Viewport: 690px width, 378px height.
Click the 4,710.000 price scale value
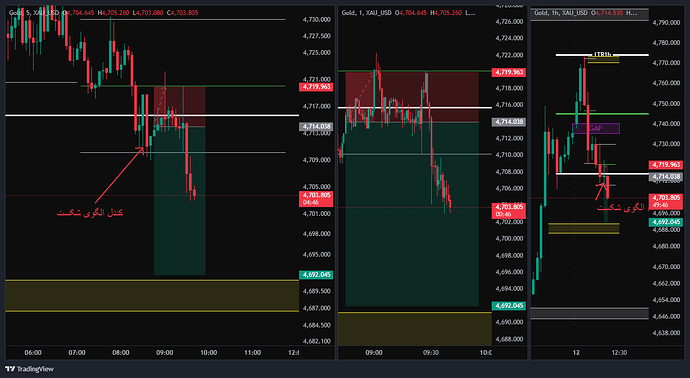[510, 155]
